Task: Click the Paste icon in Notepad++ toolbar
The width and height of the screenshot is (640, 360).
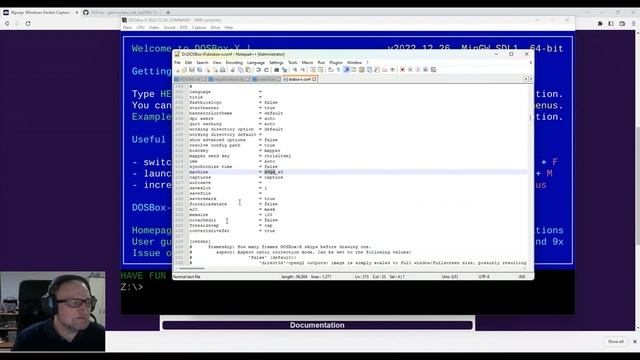Action: (248, 70)
